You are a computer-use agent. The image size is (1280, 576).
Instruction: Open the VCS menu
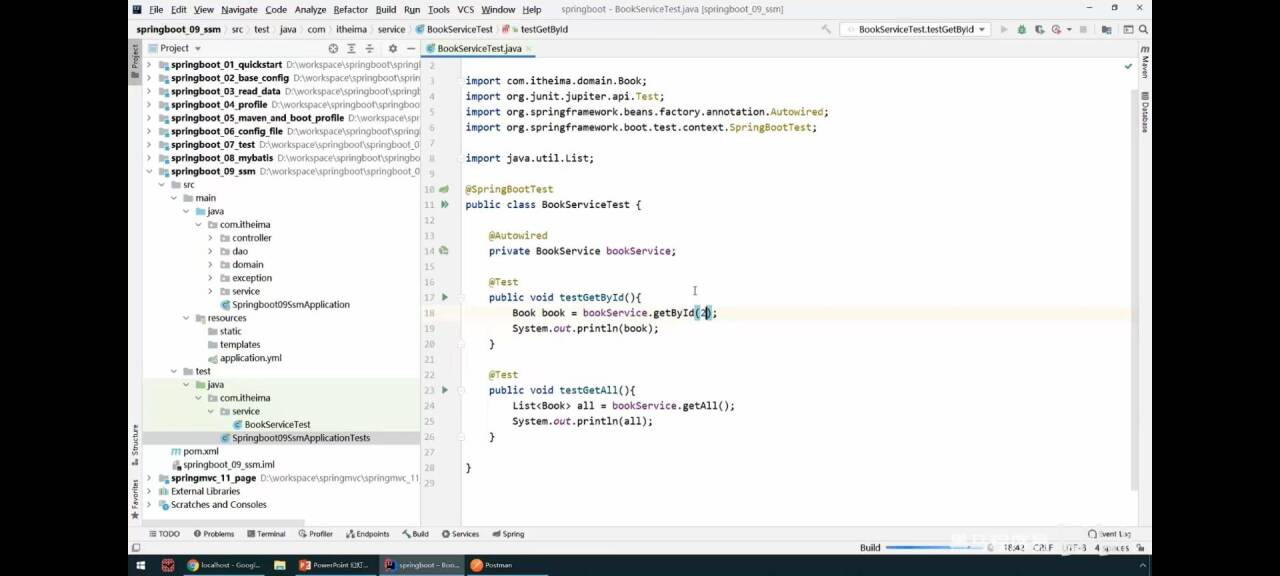[x=465, y=10]
